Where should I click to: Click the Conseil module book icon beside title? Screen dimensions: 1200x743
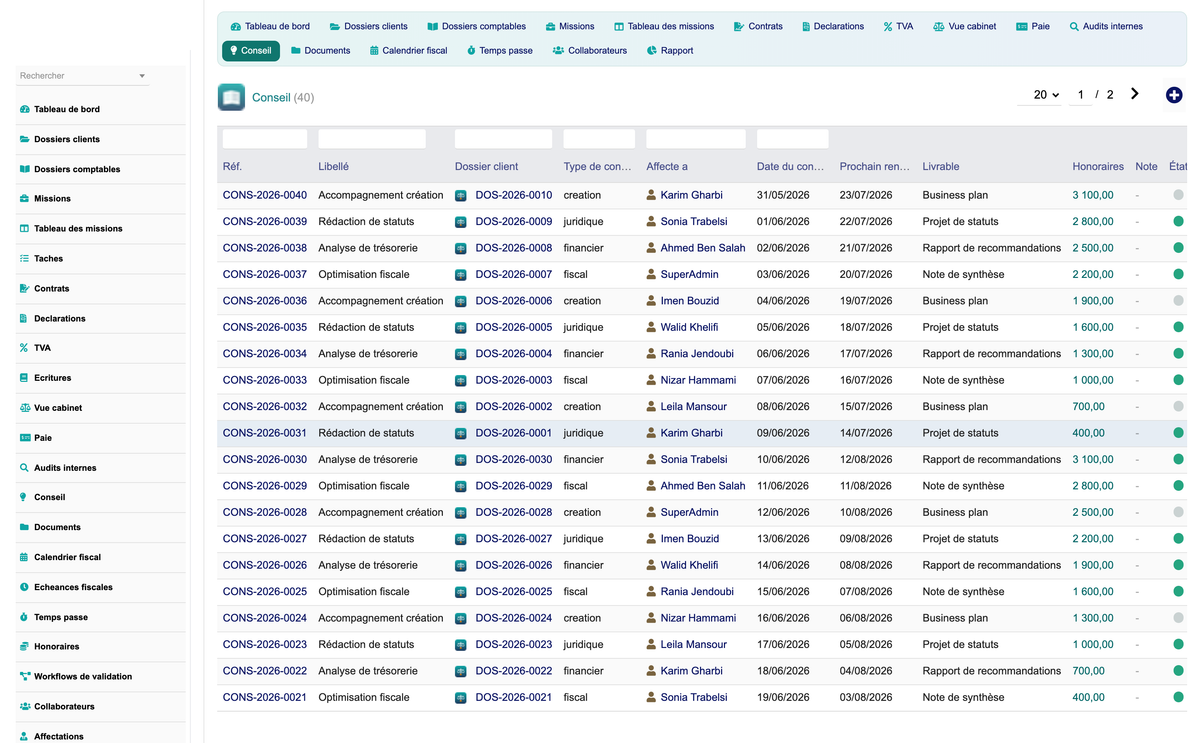point(231,97)
